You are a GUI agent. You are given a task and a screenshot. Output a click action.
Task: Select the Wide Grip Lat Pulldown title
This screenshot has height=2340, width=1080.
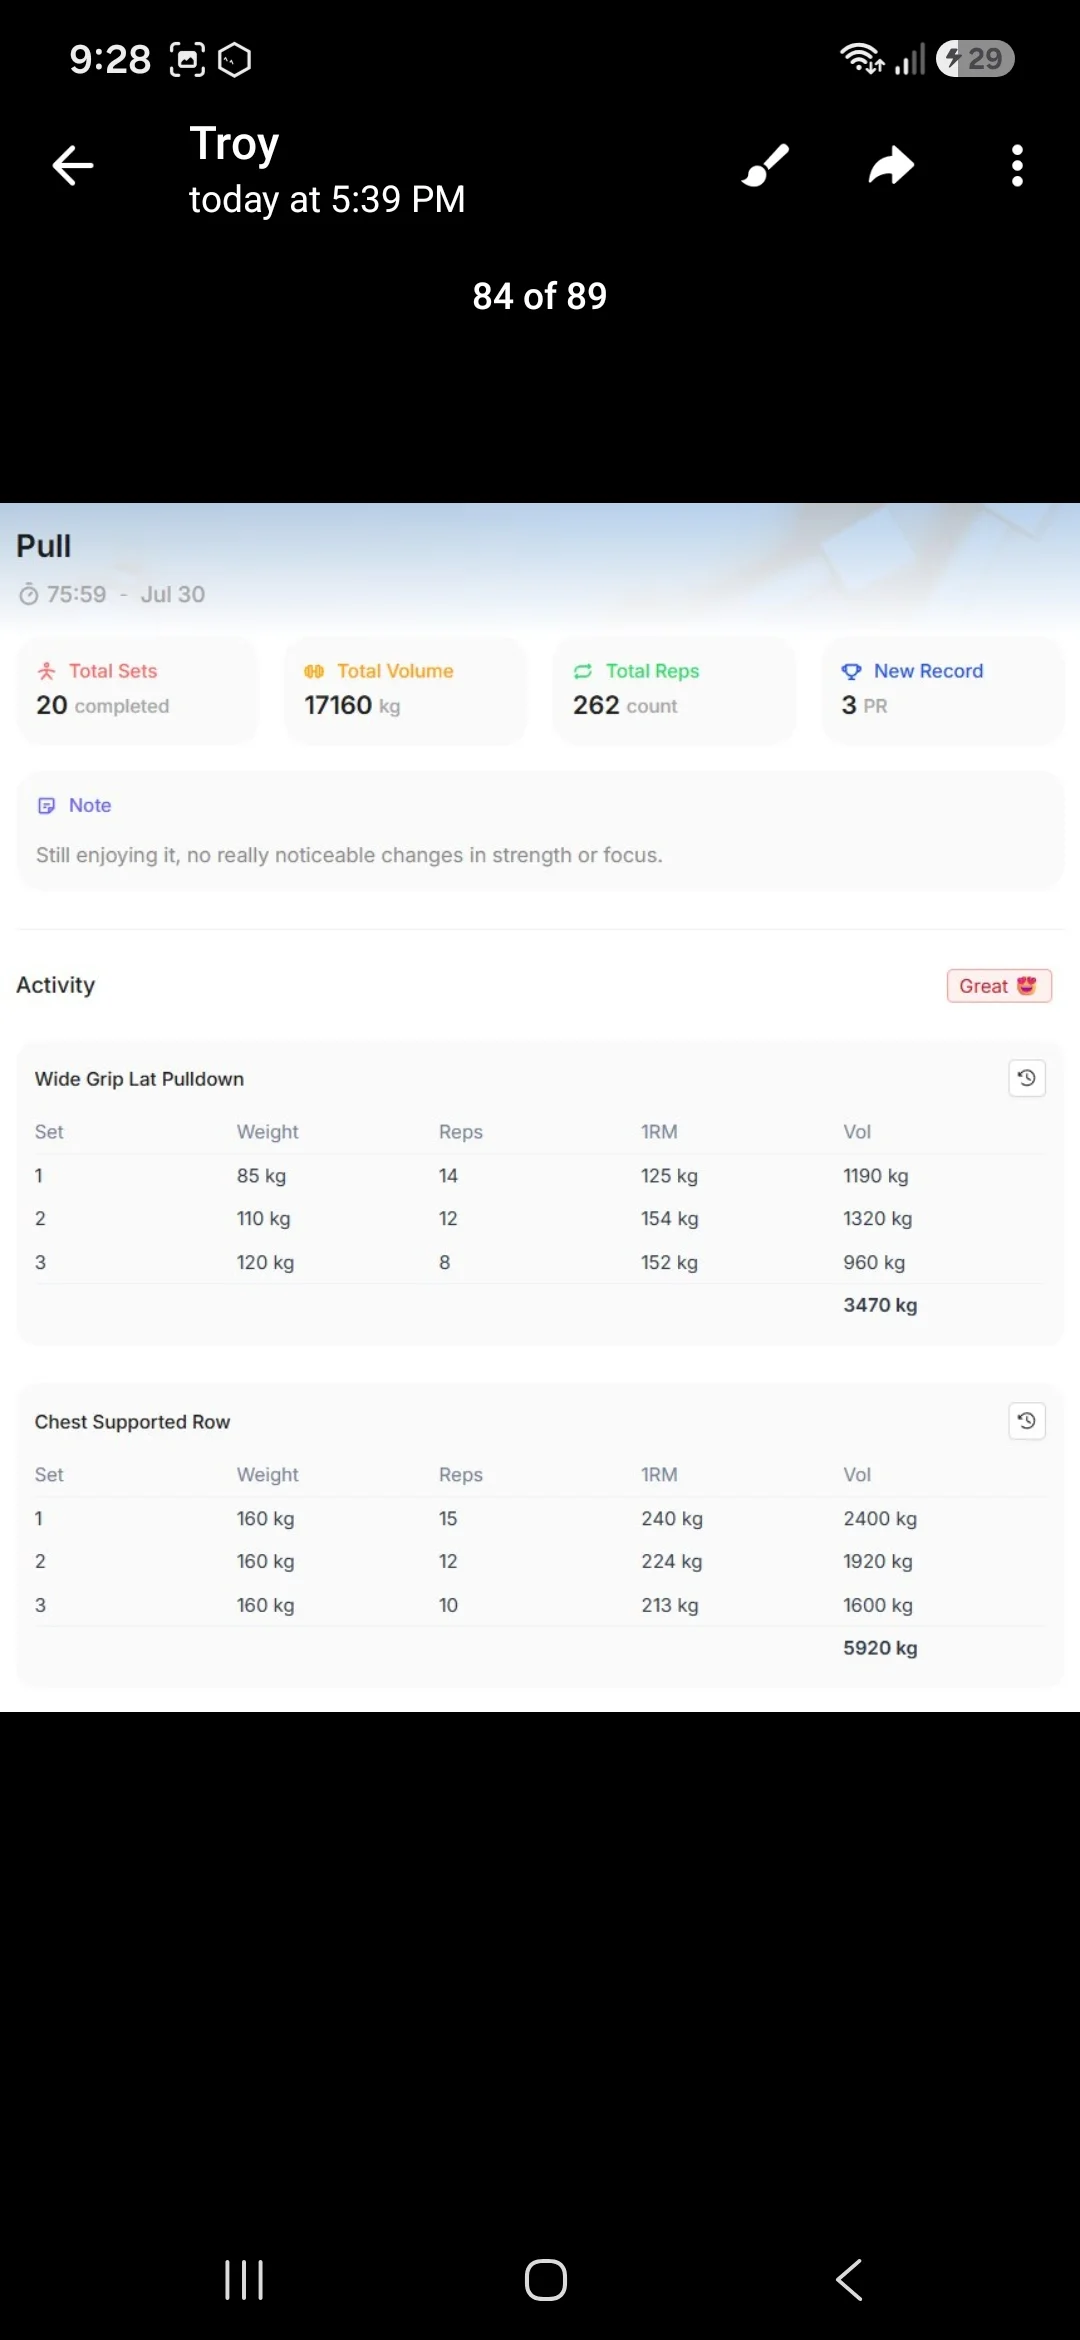tap(139, 1079)
